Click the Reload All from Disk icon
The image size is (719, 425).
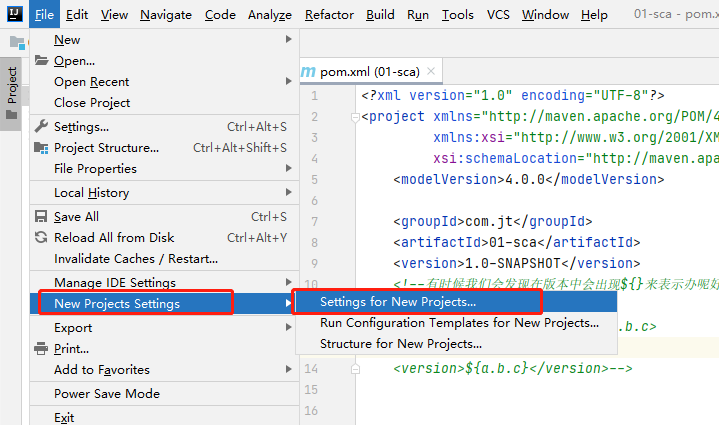click(41, 237)
